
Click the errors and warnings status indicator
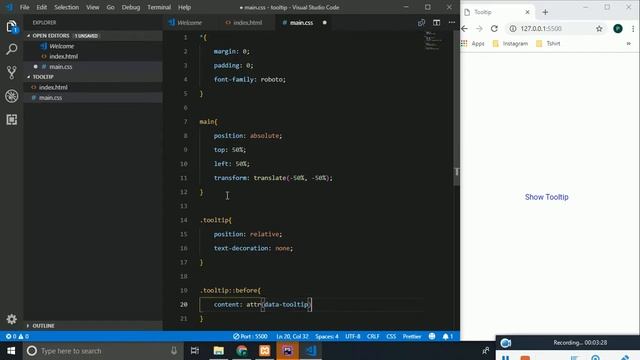[x=17, y=336]
